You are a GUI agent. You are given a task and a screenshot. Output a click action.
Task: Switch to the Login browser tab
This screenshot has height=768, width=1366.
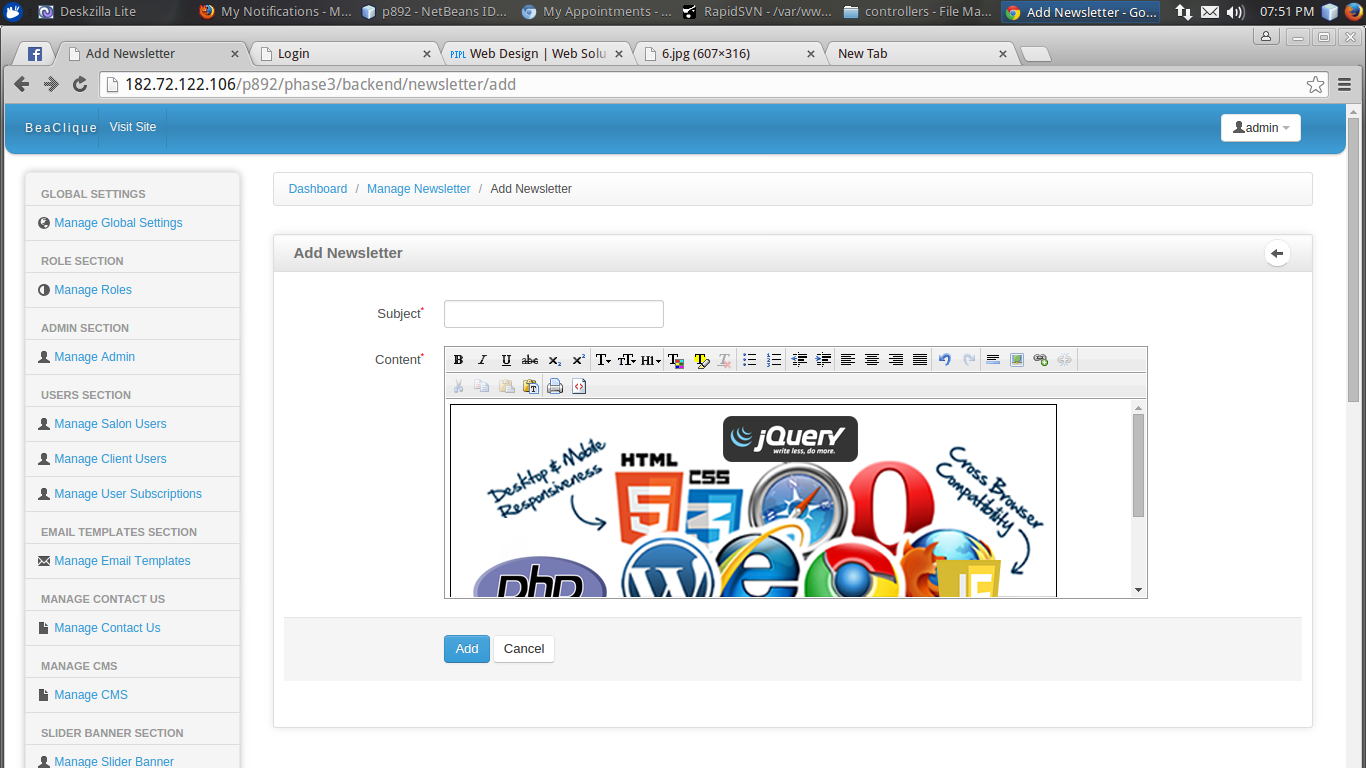pyautogui.click(x=344, y=54)
